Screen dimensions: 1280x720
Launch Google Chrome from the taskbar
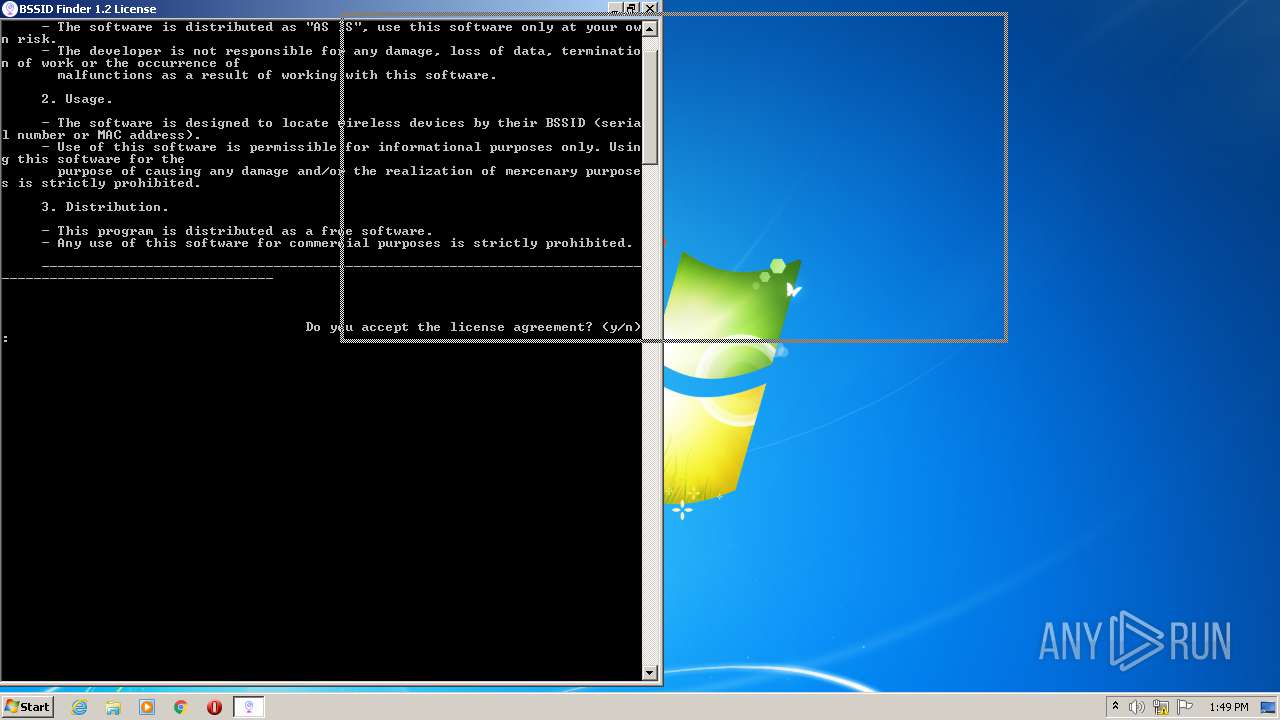(181, 707)
